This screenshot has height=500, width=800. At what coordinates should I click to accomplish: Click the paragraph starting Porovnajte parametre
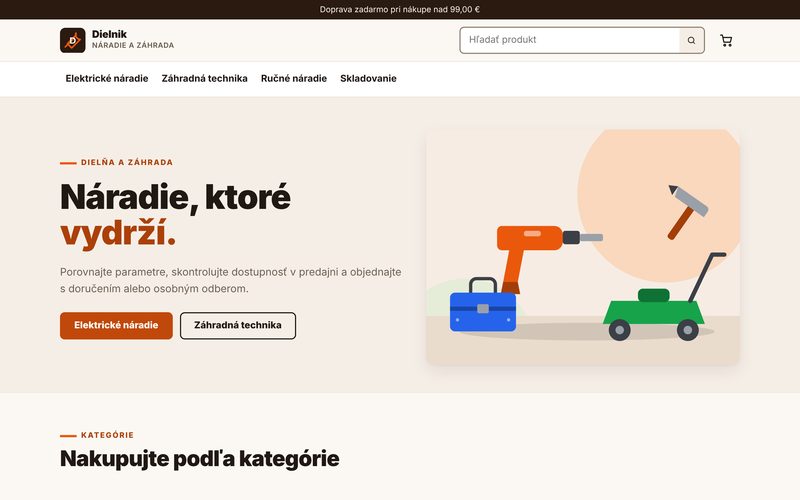tap(231, 280)
